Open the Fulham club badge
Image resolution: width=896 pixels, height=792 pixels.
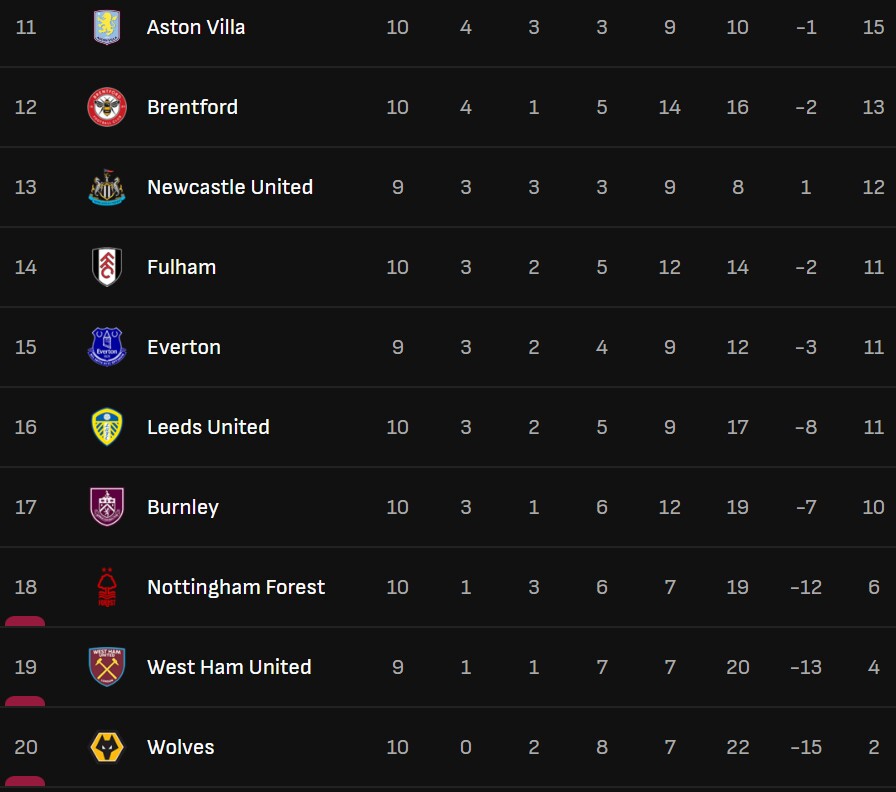pos(106,267)
